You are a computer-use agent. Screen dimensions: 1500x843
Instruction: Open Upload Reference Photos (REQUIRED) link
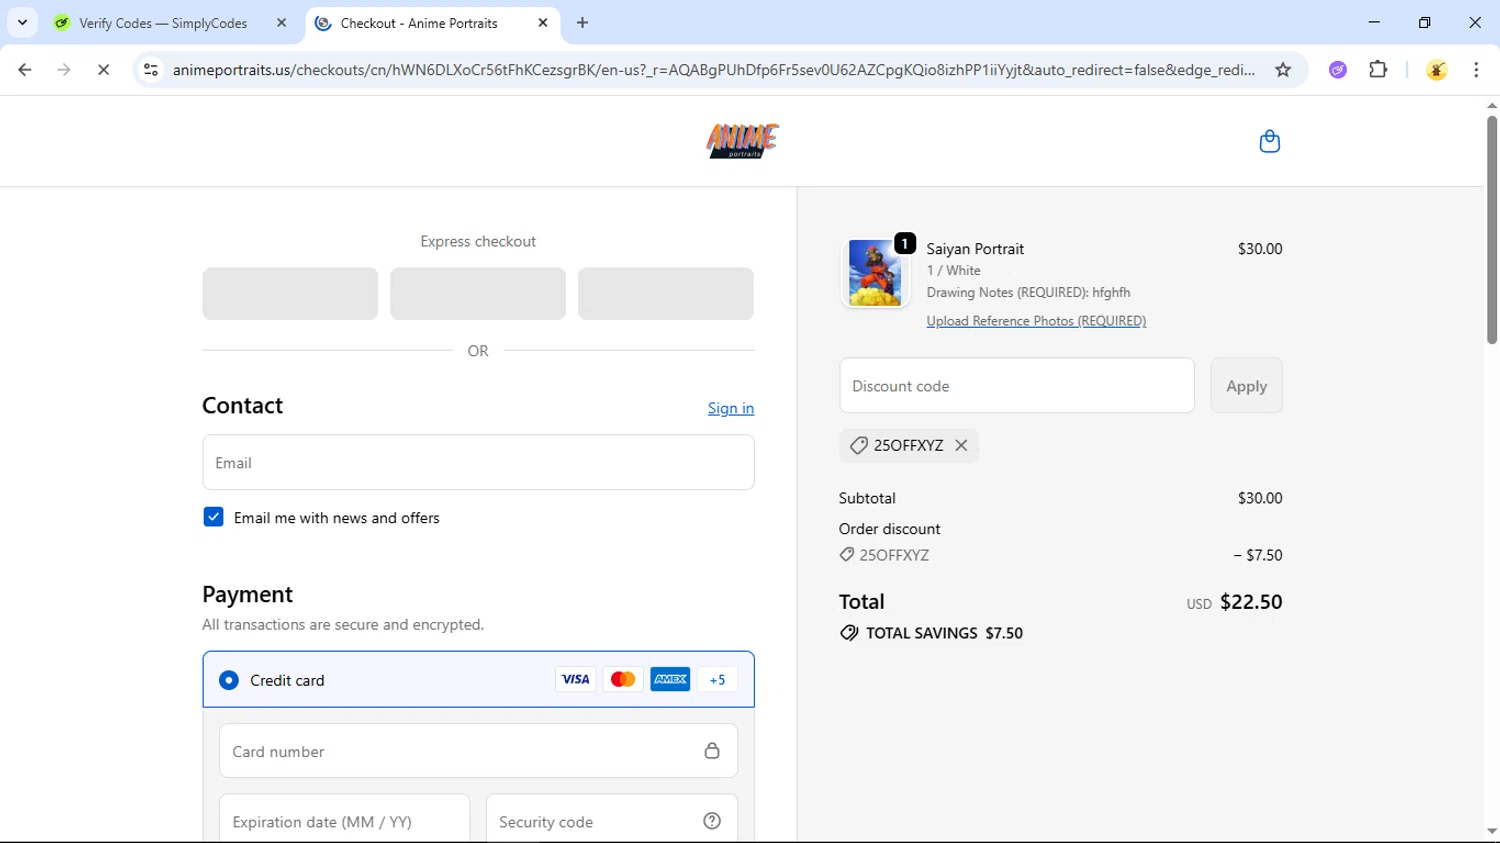[x=1036, y=321]
